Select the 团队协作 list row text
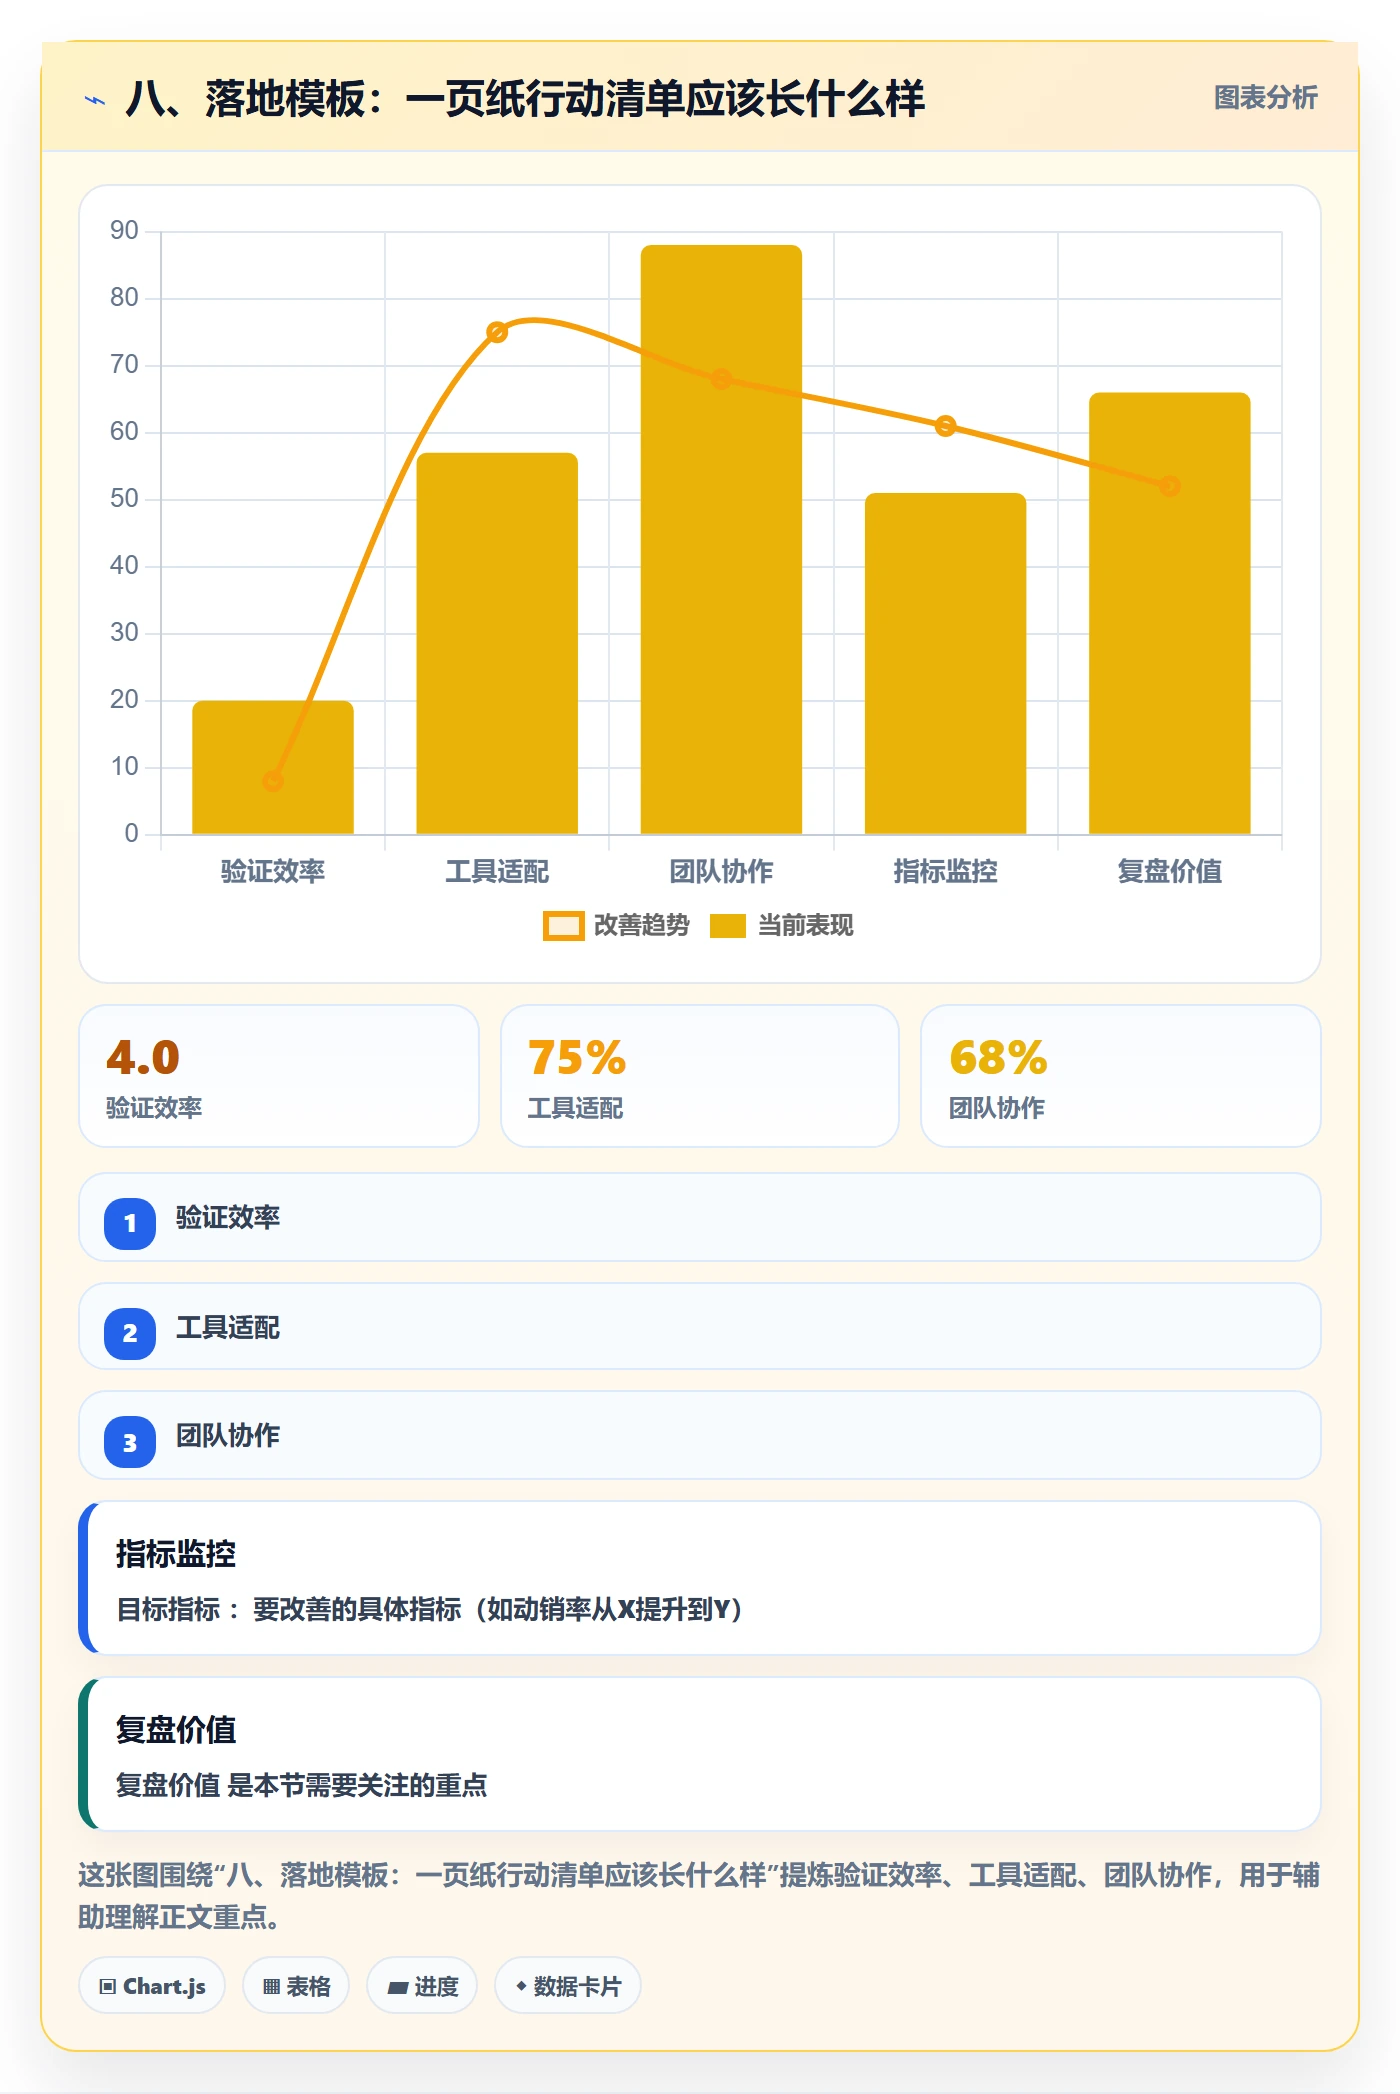 (228, 1436)
